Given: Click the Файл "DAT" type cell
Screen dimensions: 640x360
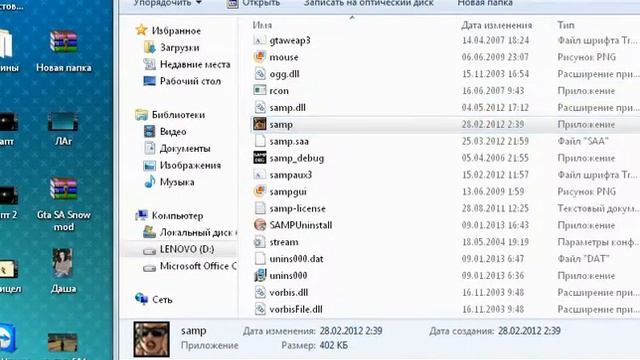Looking at the screenshot, I should (583, 259).
